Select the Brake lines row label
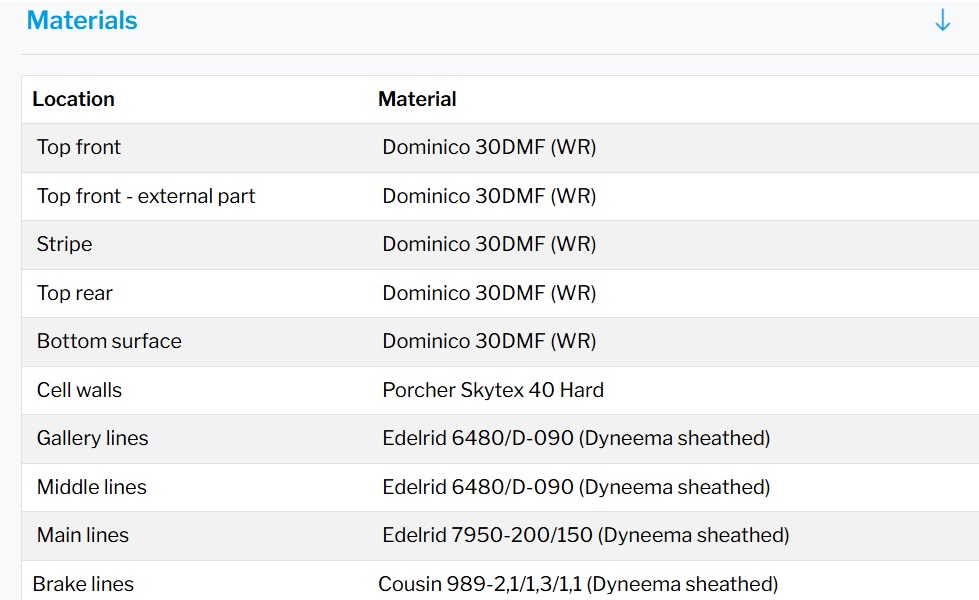 (83, 584)
